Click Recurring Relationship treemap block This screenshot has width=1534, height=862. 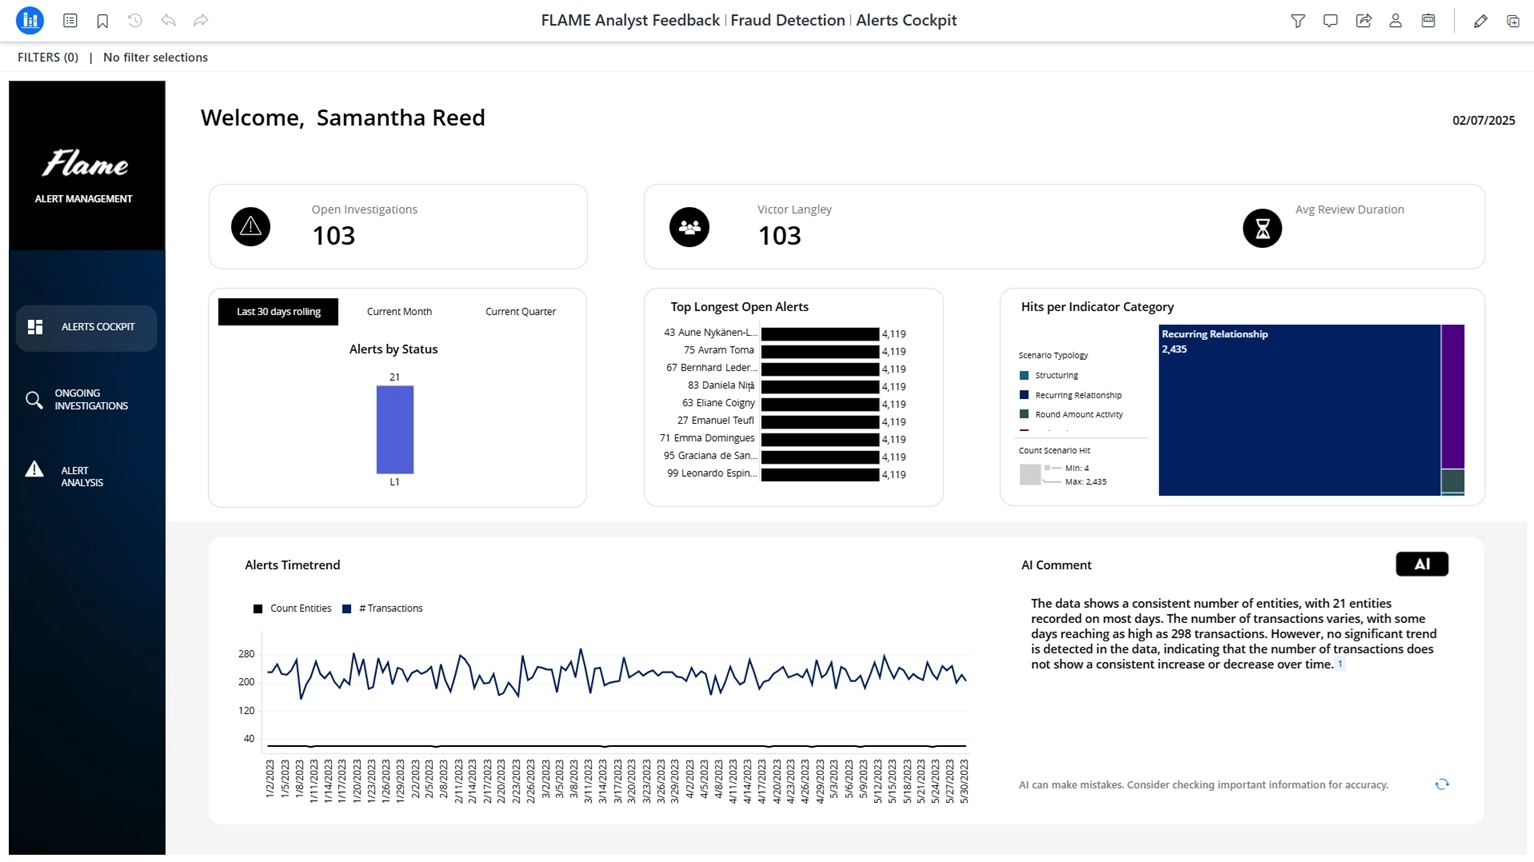click(1298, 410)
